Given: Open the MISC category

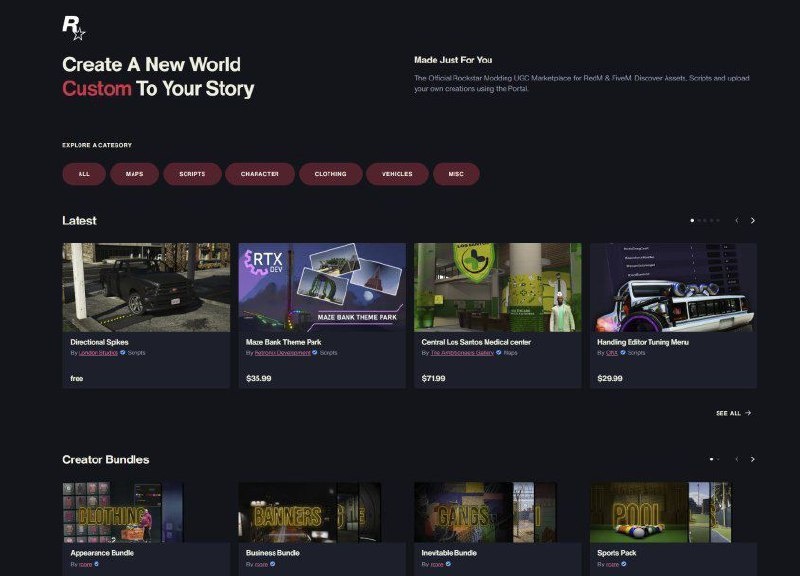Looking at the screenshot, I should click(x=456, y=174).
